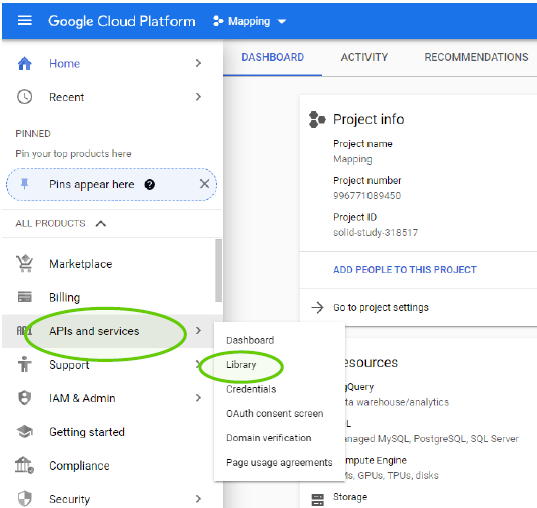Switch to the ACTIVITY tab

click(364, 57)
